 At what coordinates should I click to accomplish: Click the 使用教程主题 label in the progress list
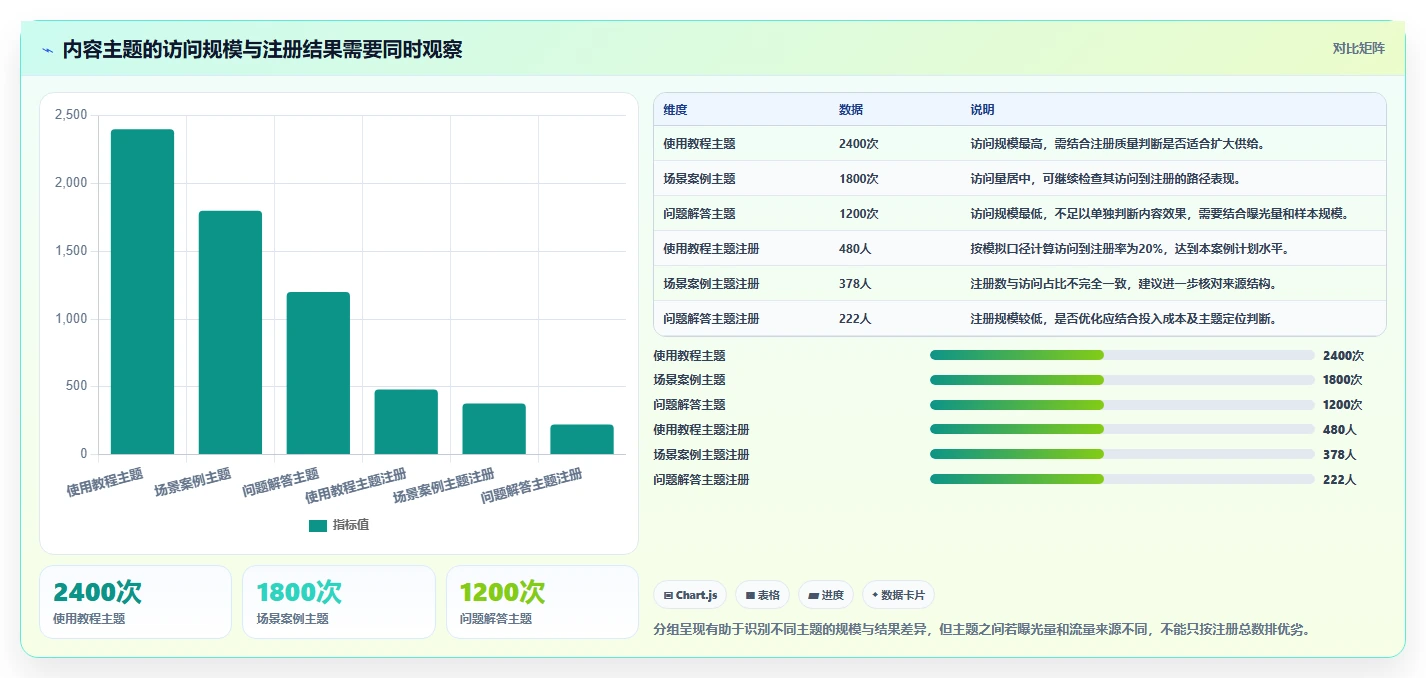[689, 355]
